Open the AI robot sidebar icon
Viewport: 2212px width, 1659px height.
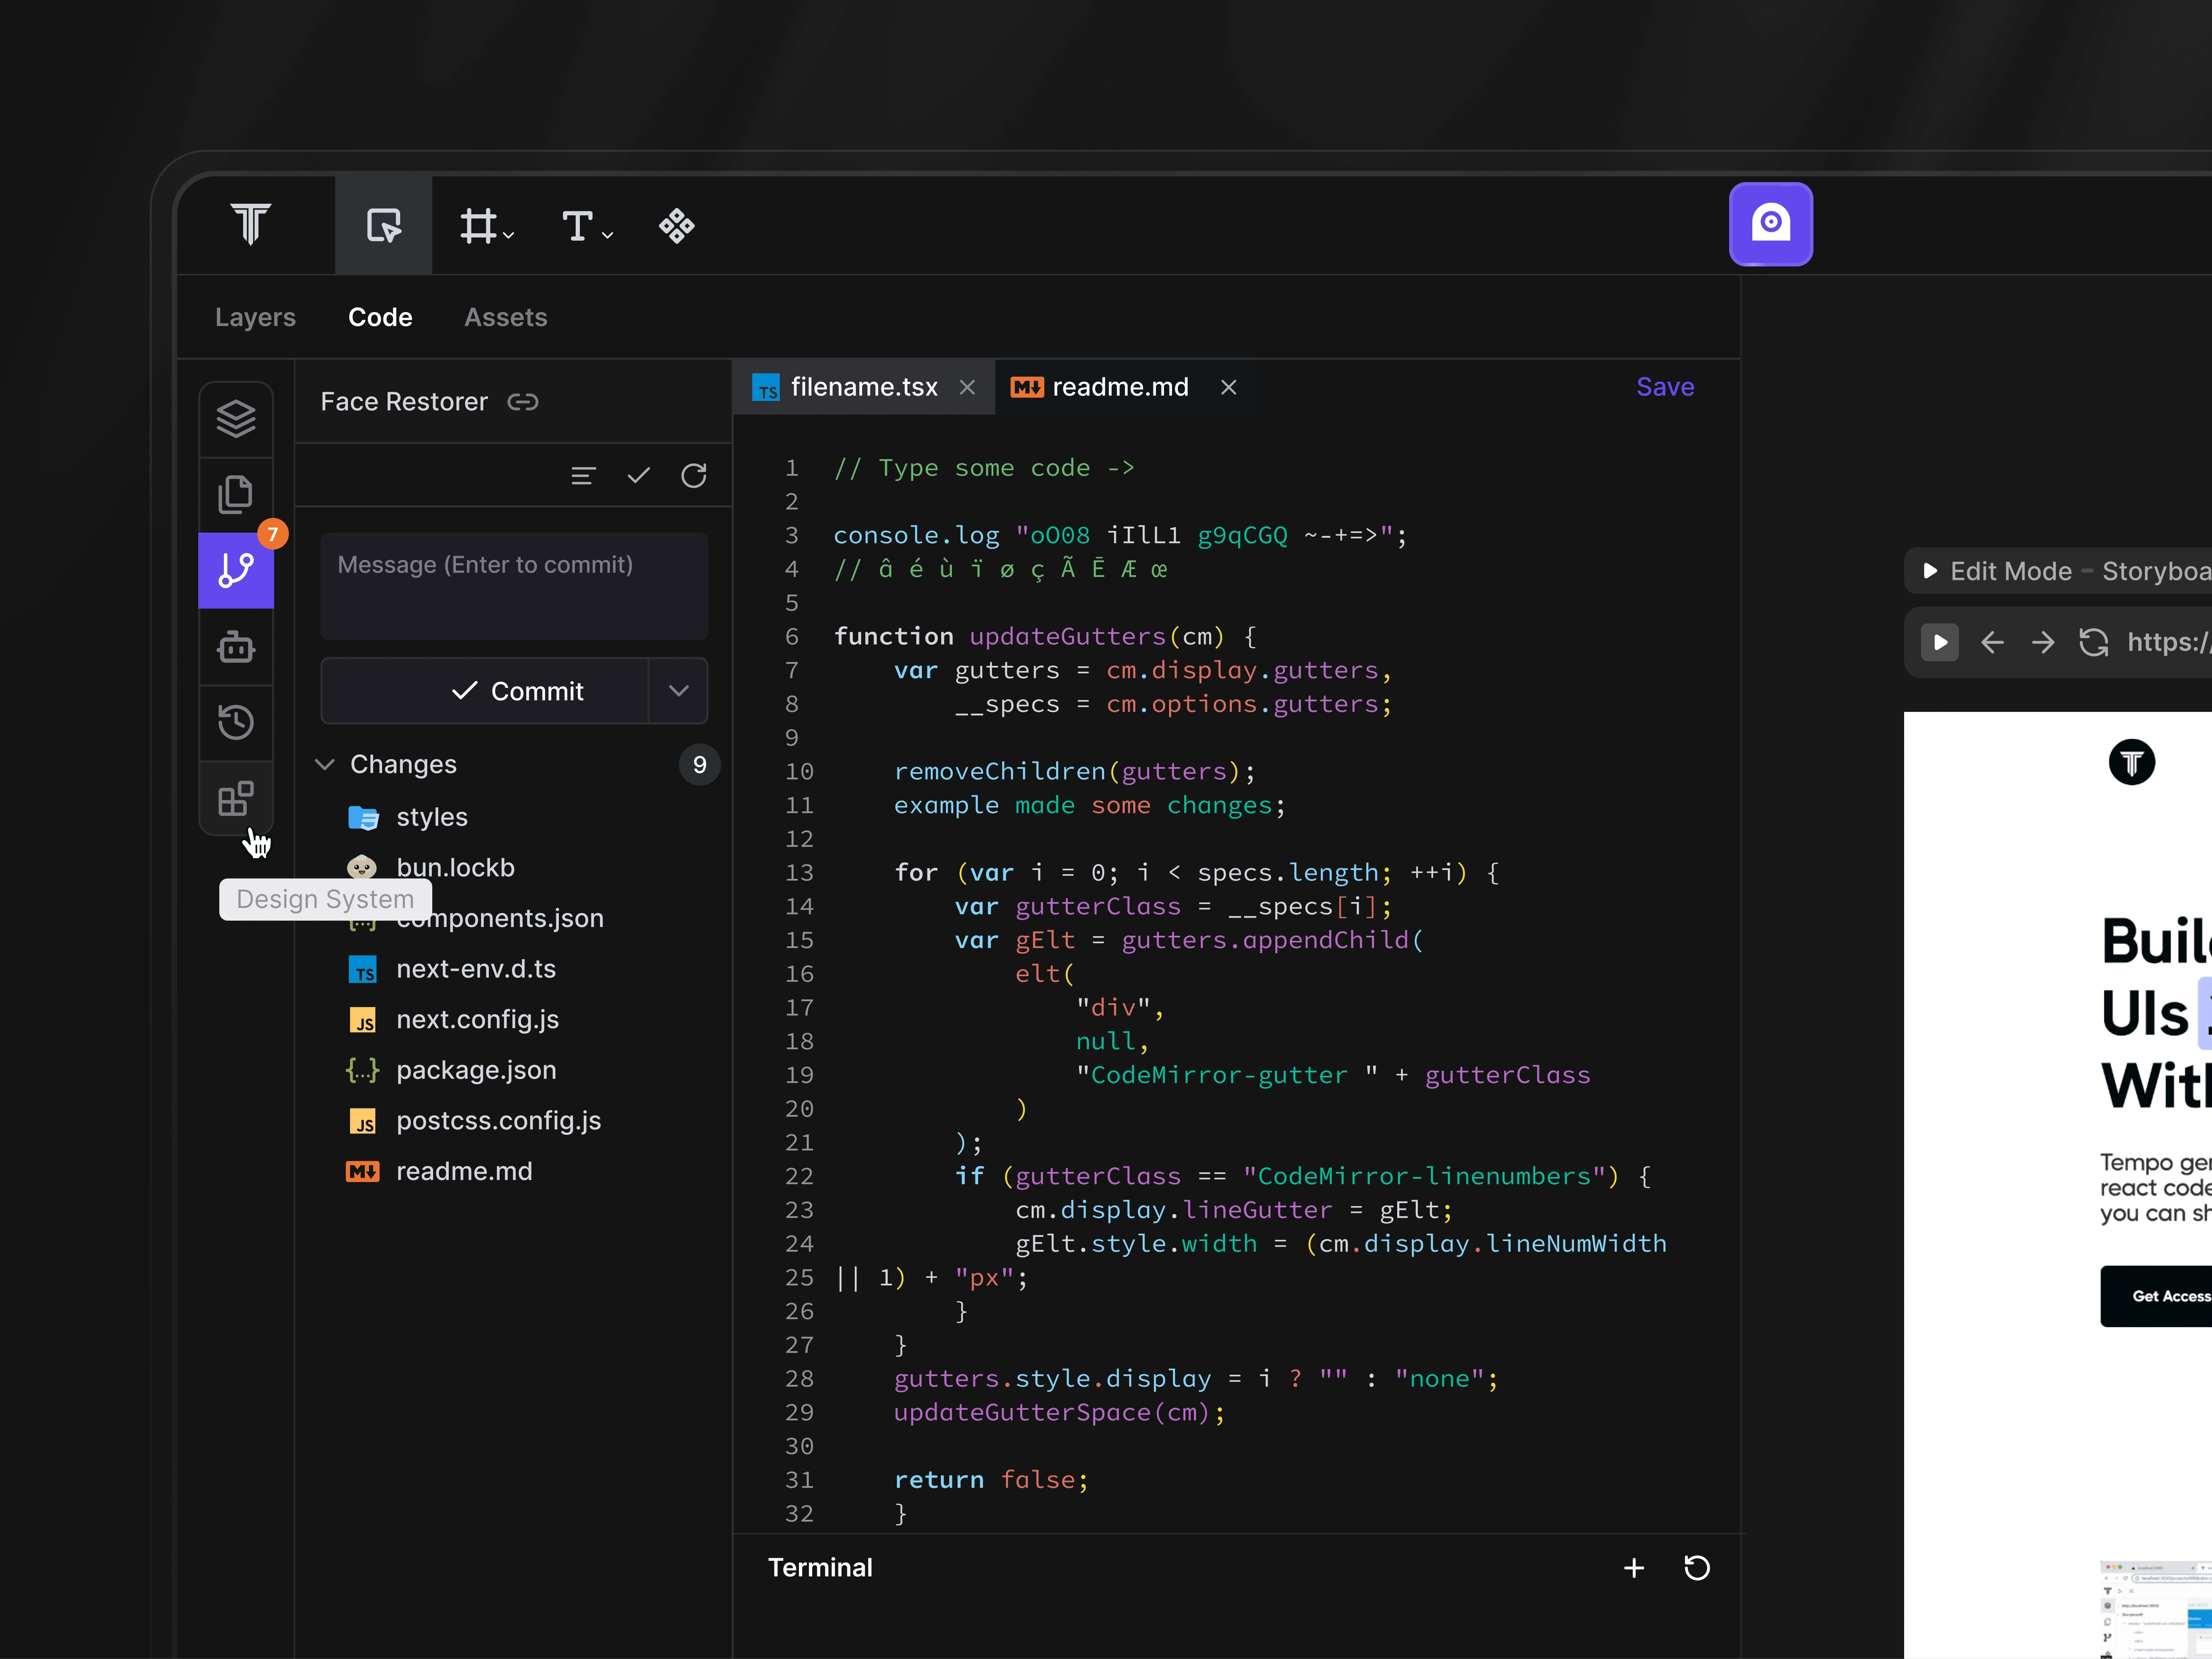[236, 647]
